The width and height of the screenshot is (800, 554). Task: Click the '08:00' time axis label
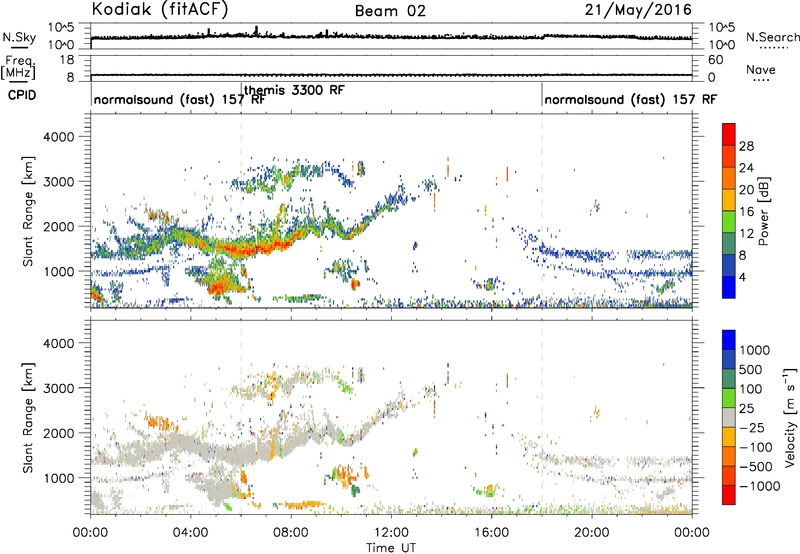291,533
